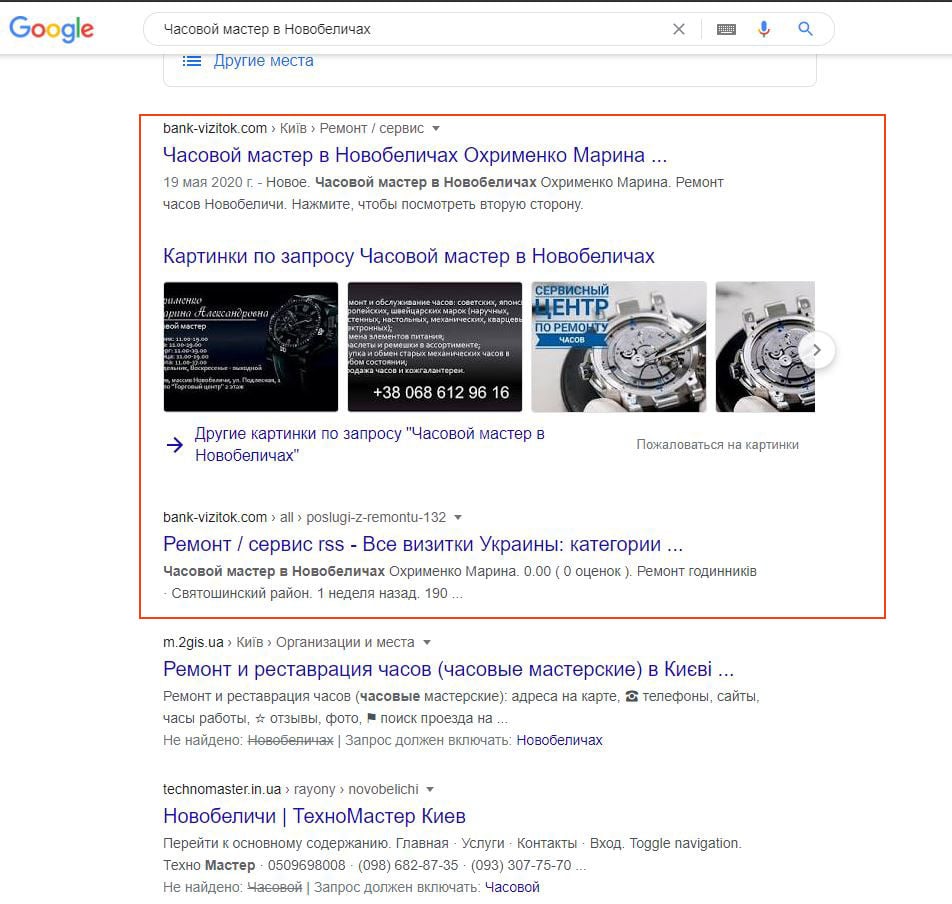Open result Часовой мастер в Новобеличах Охрименко Марина
The image size is (952, 904).
(415, 155)
